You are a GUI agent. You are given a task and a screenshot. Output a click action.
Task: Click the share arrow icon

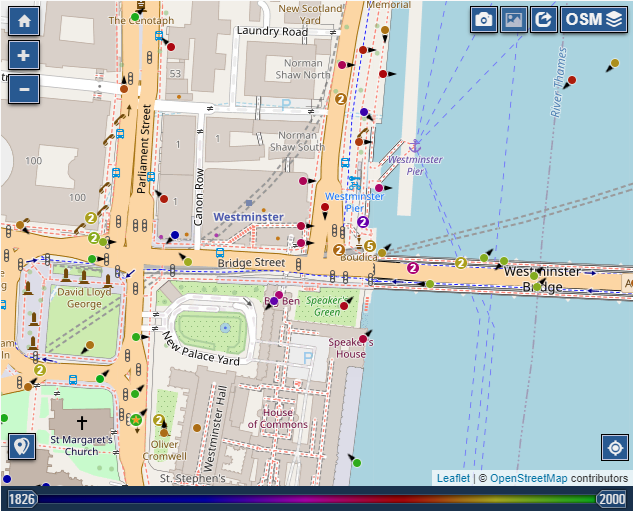[x=544, y=20]
